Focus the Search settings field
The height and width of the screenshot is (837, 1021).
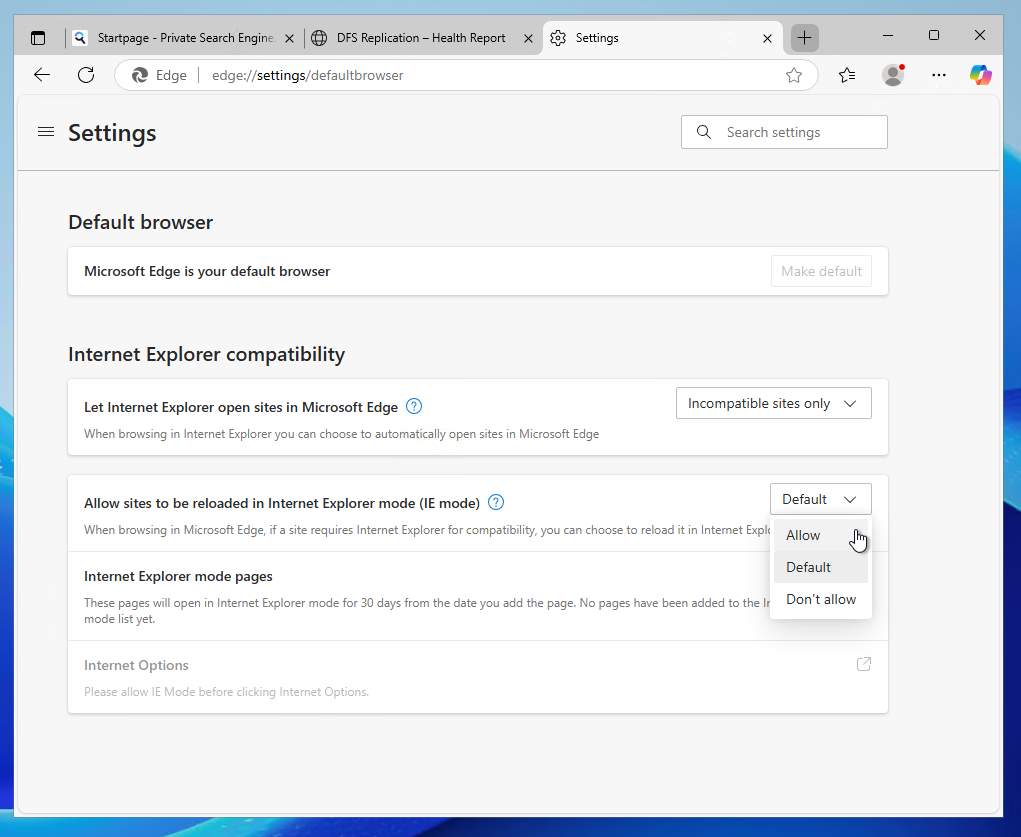click(x=784, y=132)
